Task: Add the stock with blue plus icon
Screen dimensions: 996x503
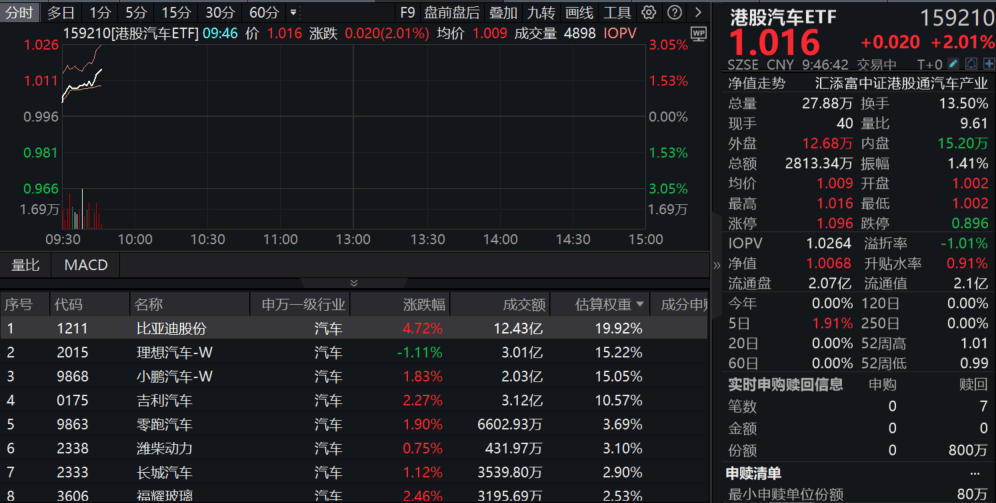Action: click(x=989, y=64)
